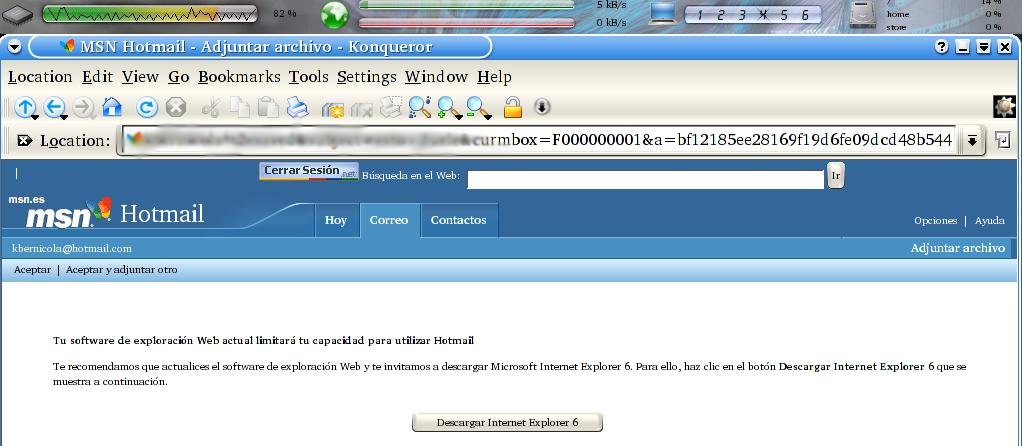
Task: Click the Ir search button
Action: [836, 175]
